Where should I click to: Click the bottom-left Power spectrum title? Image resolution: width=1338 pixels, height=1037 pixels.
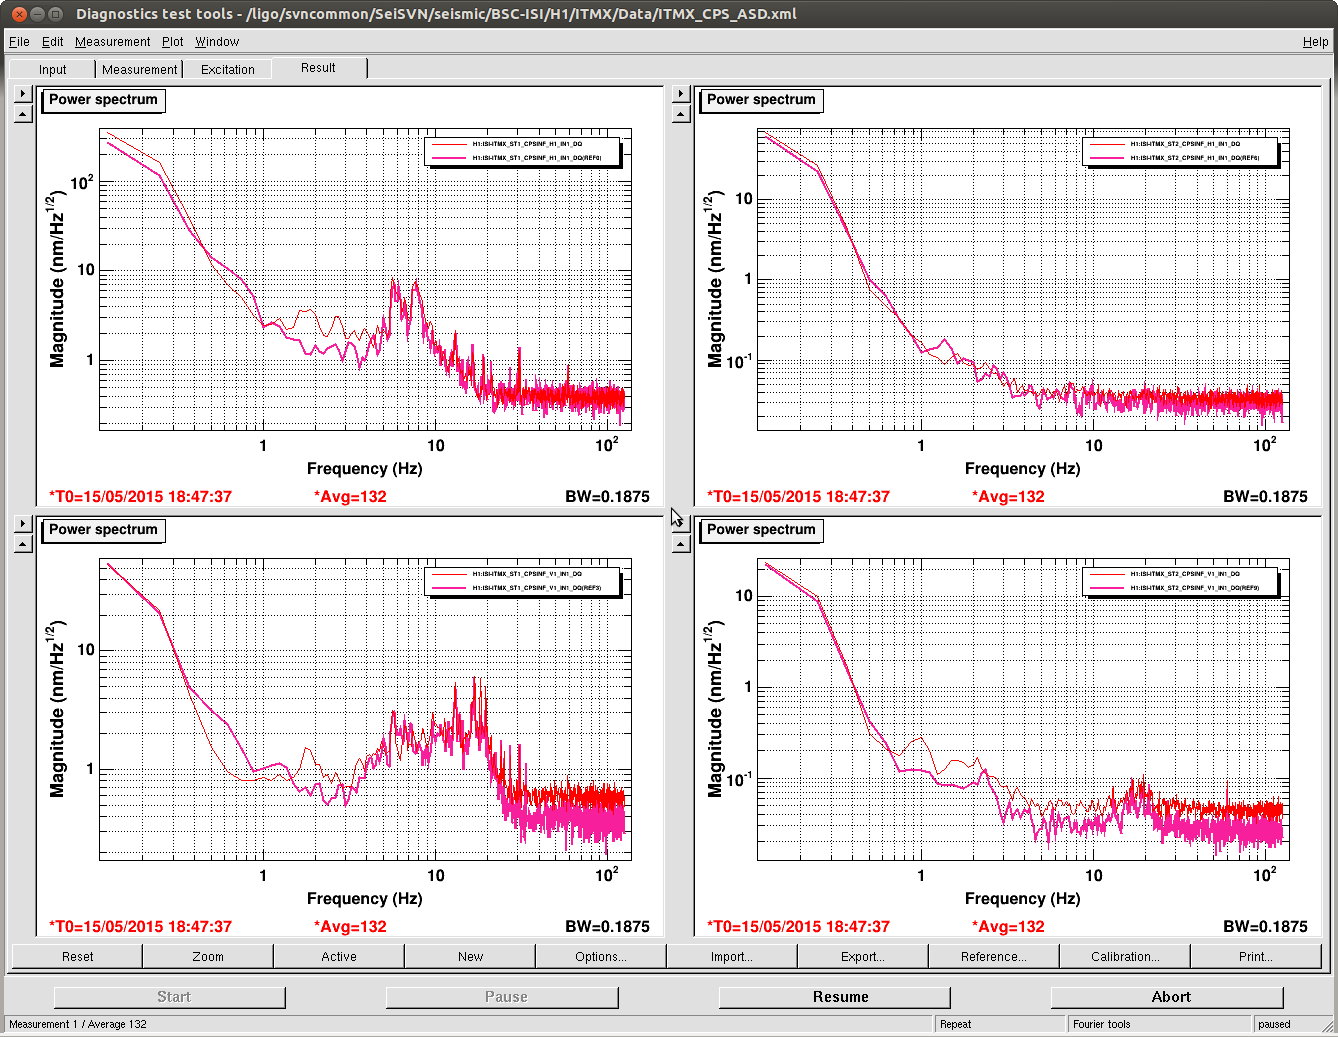point(103,530)
